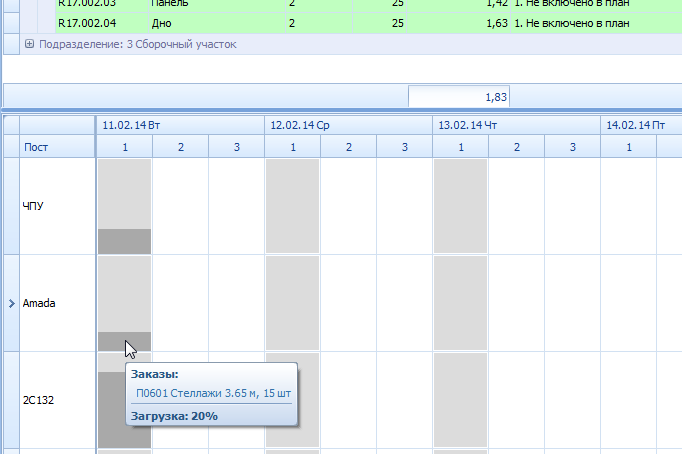Expand the Подразделение: 3 Сборочный участок group

tap(29, 44)
